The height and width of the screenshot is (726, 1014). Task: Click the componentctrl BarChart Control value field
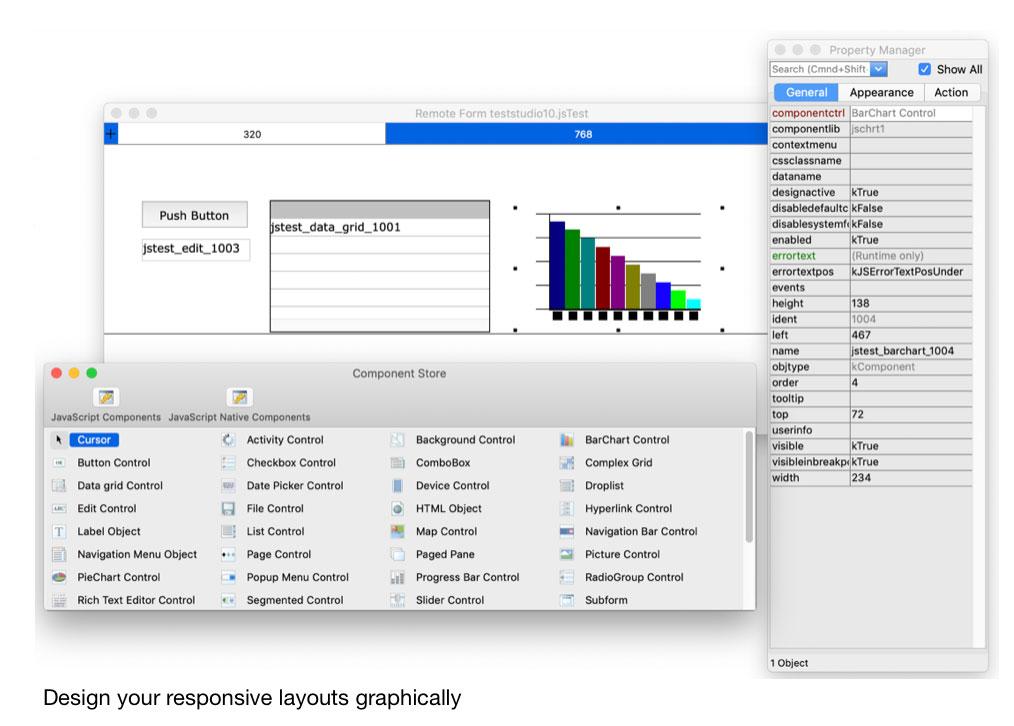pyautogui.click(x=910, y=113)
